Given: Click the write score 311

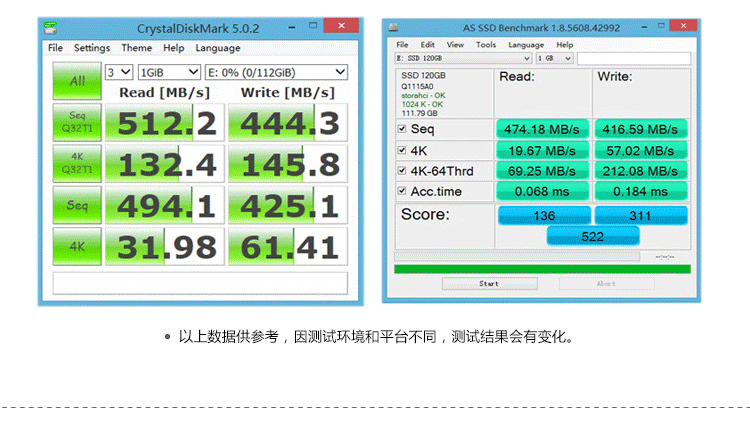Looking at the screenshot, I should pos(640,216).
